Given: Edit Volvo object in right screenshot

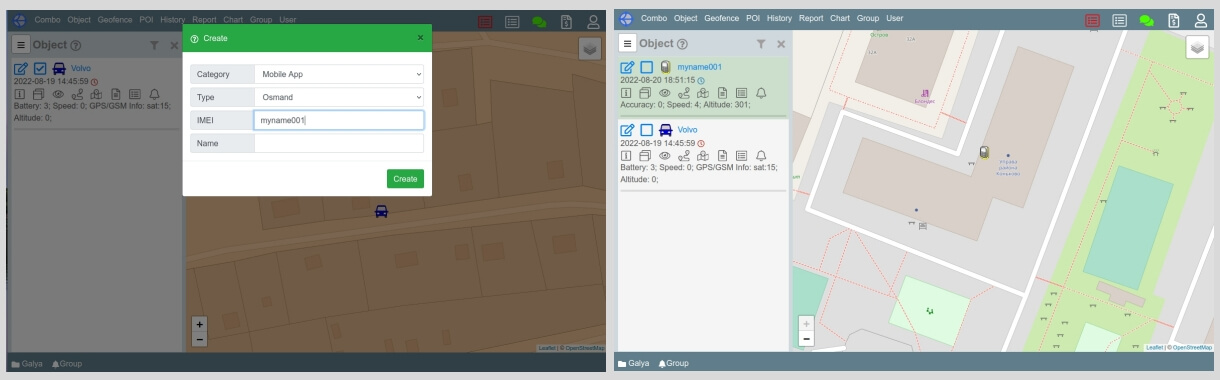Looking at the screenshot, I should [x=628, y=130].
